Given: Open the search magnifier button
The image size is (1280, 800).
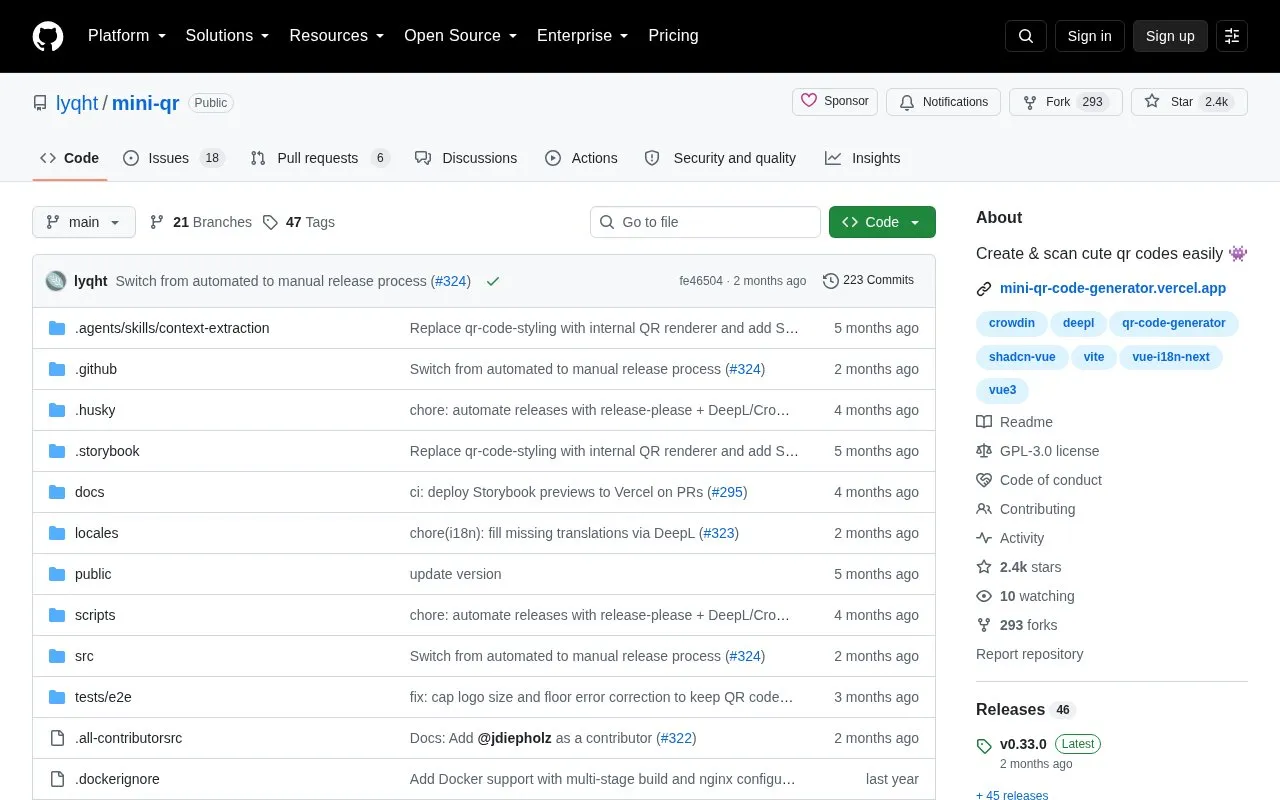Looking at the screenshot, I should 1026,36.
